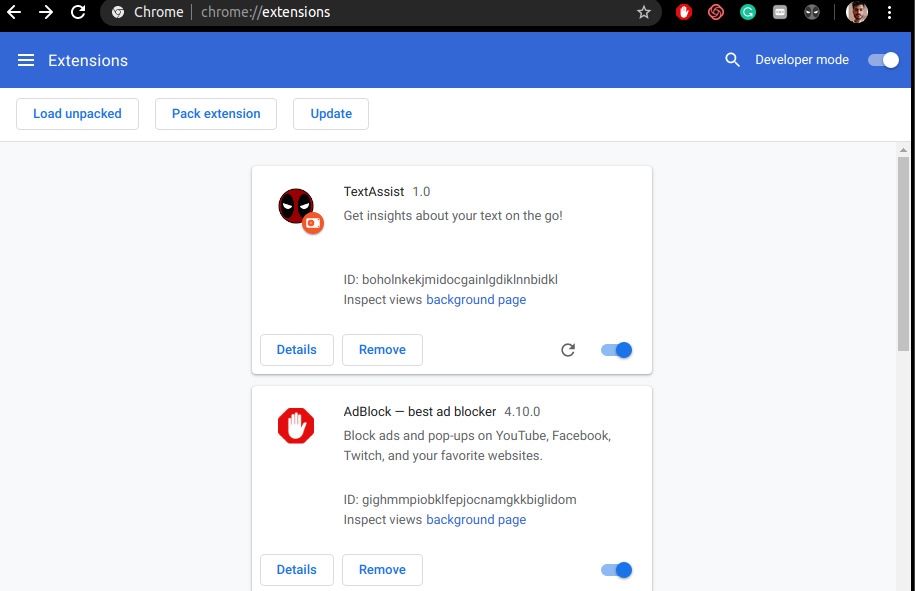
Task: Click the 'Developer mode' label
Action: point(802,60)
